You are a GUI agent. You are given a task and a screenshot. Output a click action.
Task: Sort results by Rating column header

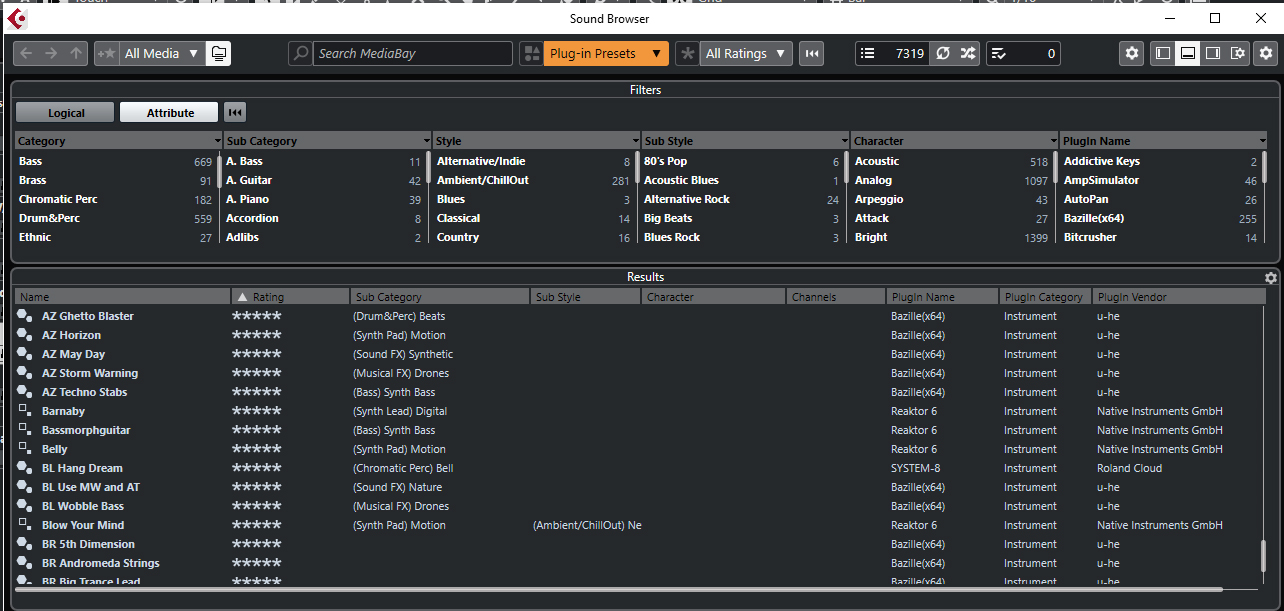(x=290, y=297)
